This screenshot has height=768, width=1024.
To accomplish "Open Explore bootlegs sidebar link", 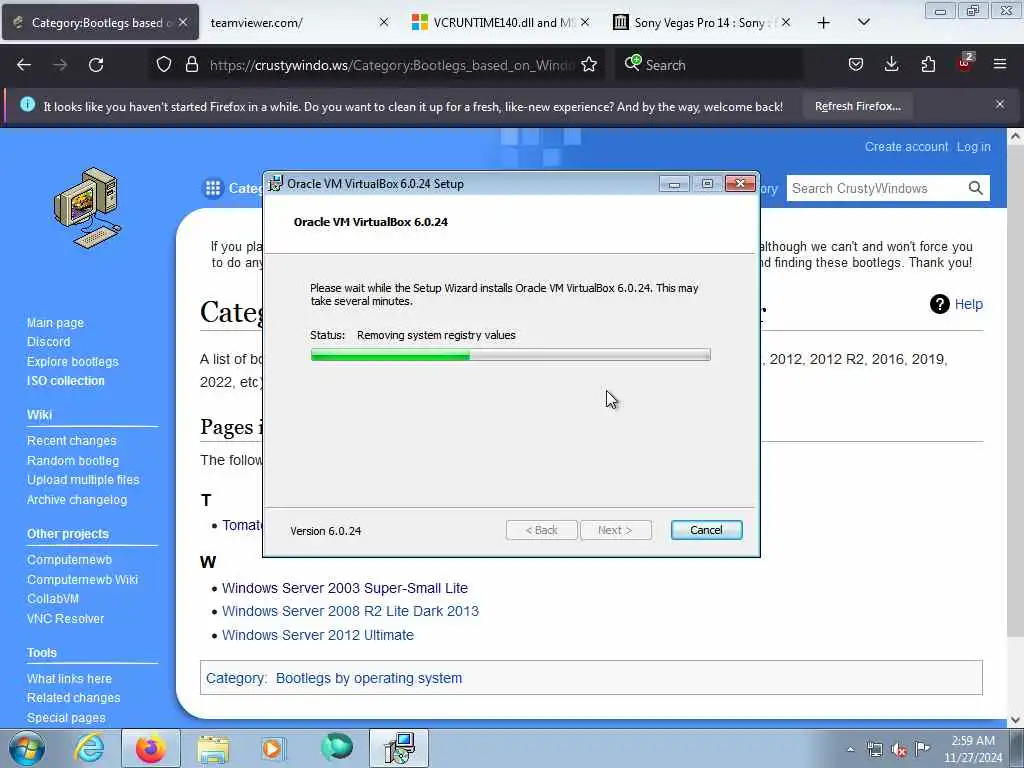I will (x=72, y=361).
